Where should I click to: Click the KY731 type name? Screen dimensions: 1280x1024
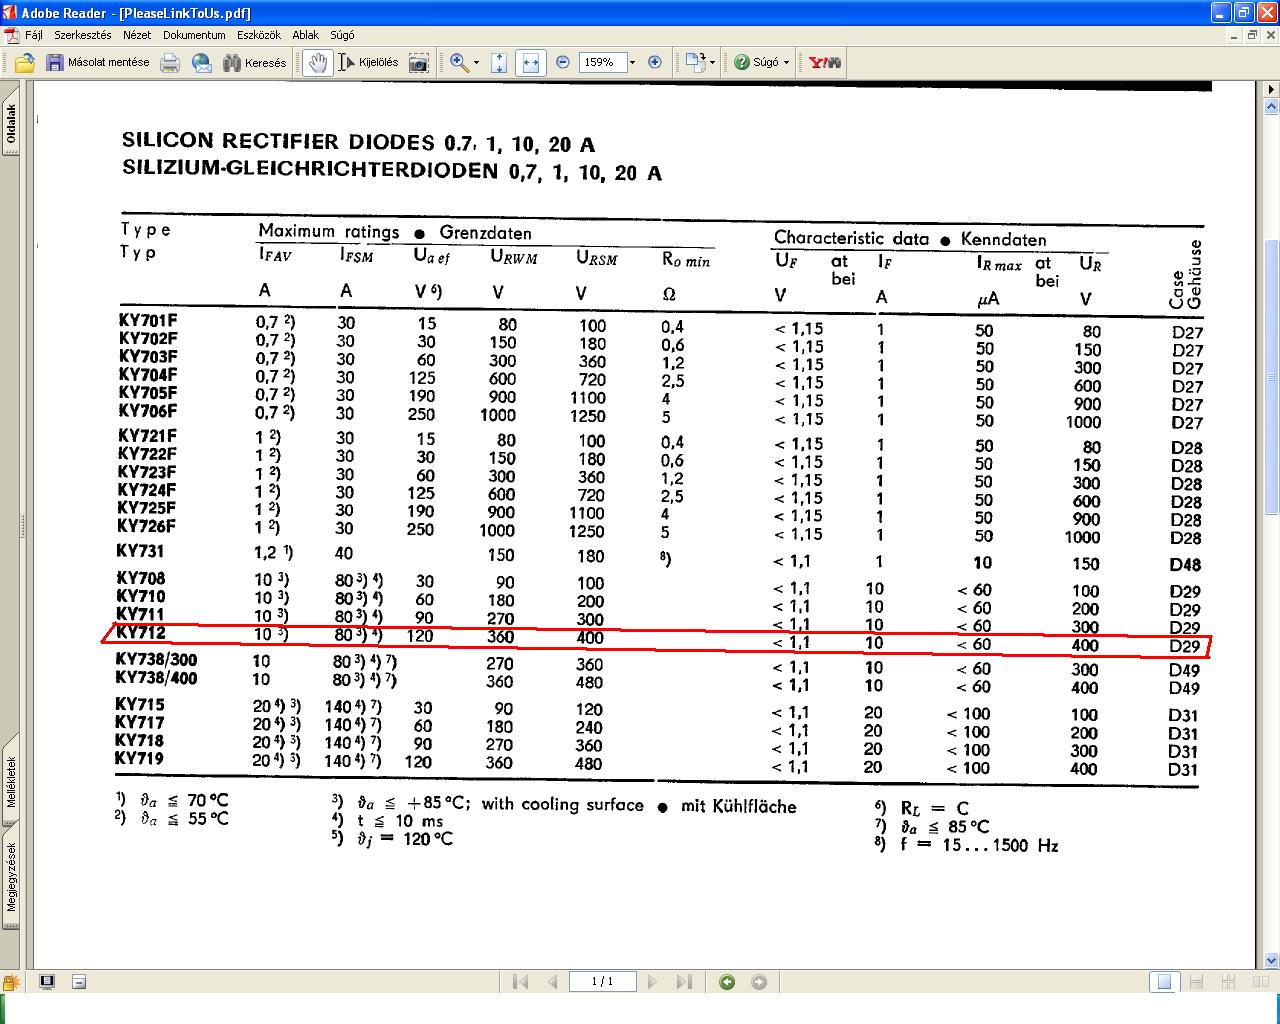(x=140, y=551)
